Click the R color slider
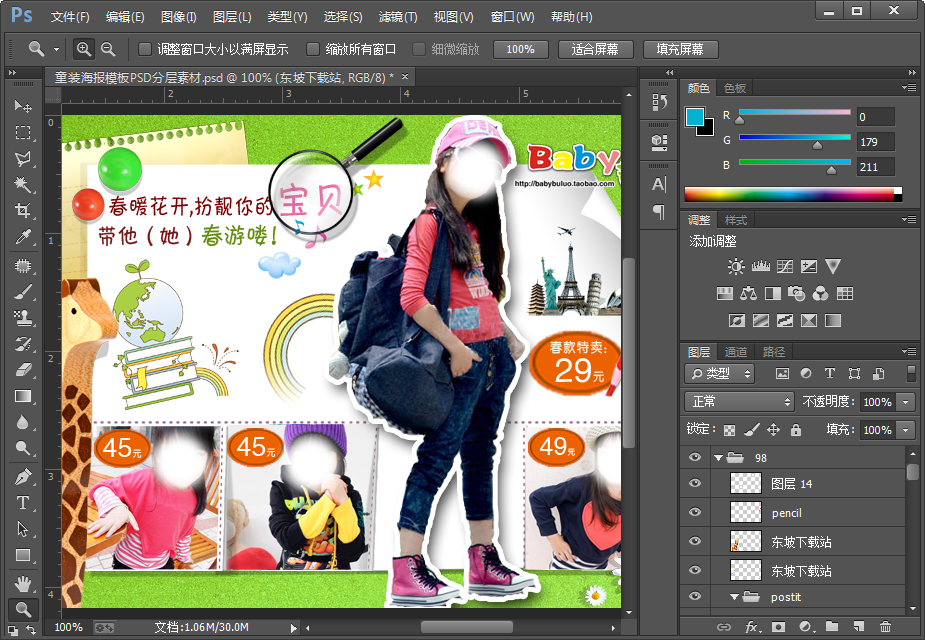The height and width of the screenshot is (640, 925). click(794, 112)
